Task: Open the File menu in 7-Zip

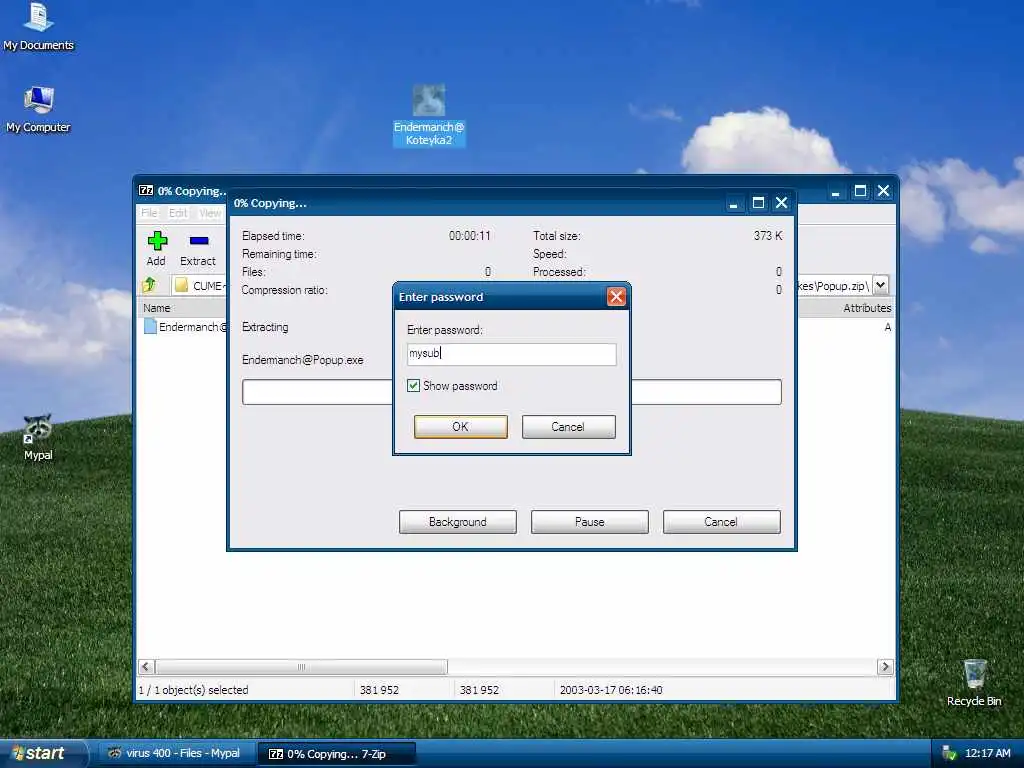Action: click(149, 213)
